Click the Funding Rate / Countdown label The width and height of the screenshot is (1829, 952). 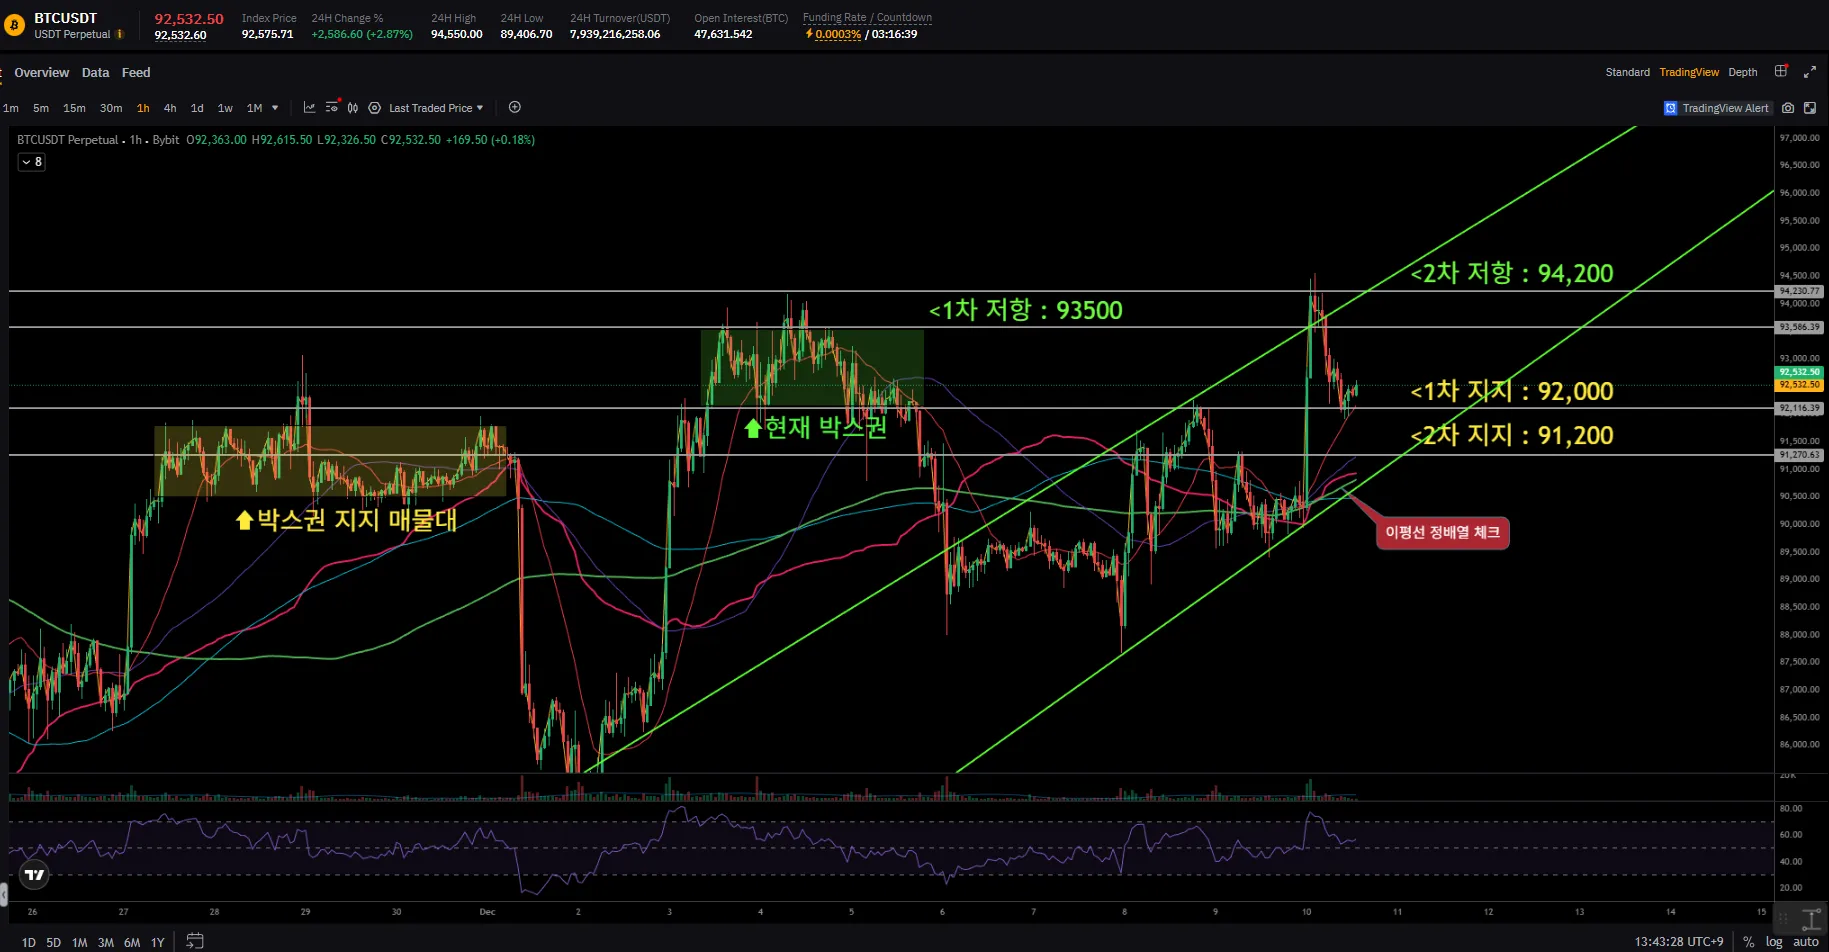pyautogui.click(x=867, y=18)
